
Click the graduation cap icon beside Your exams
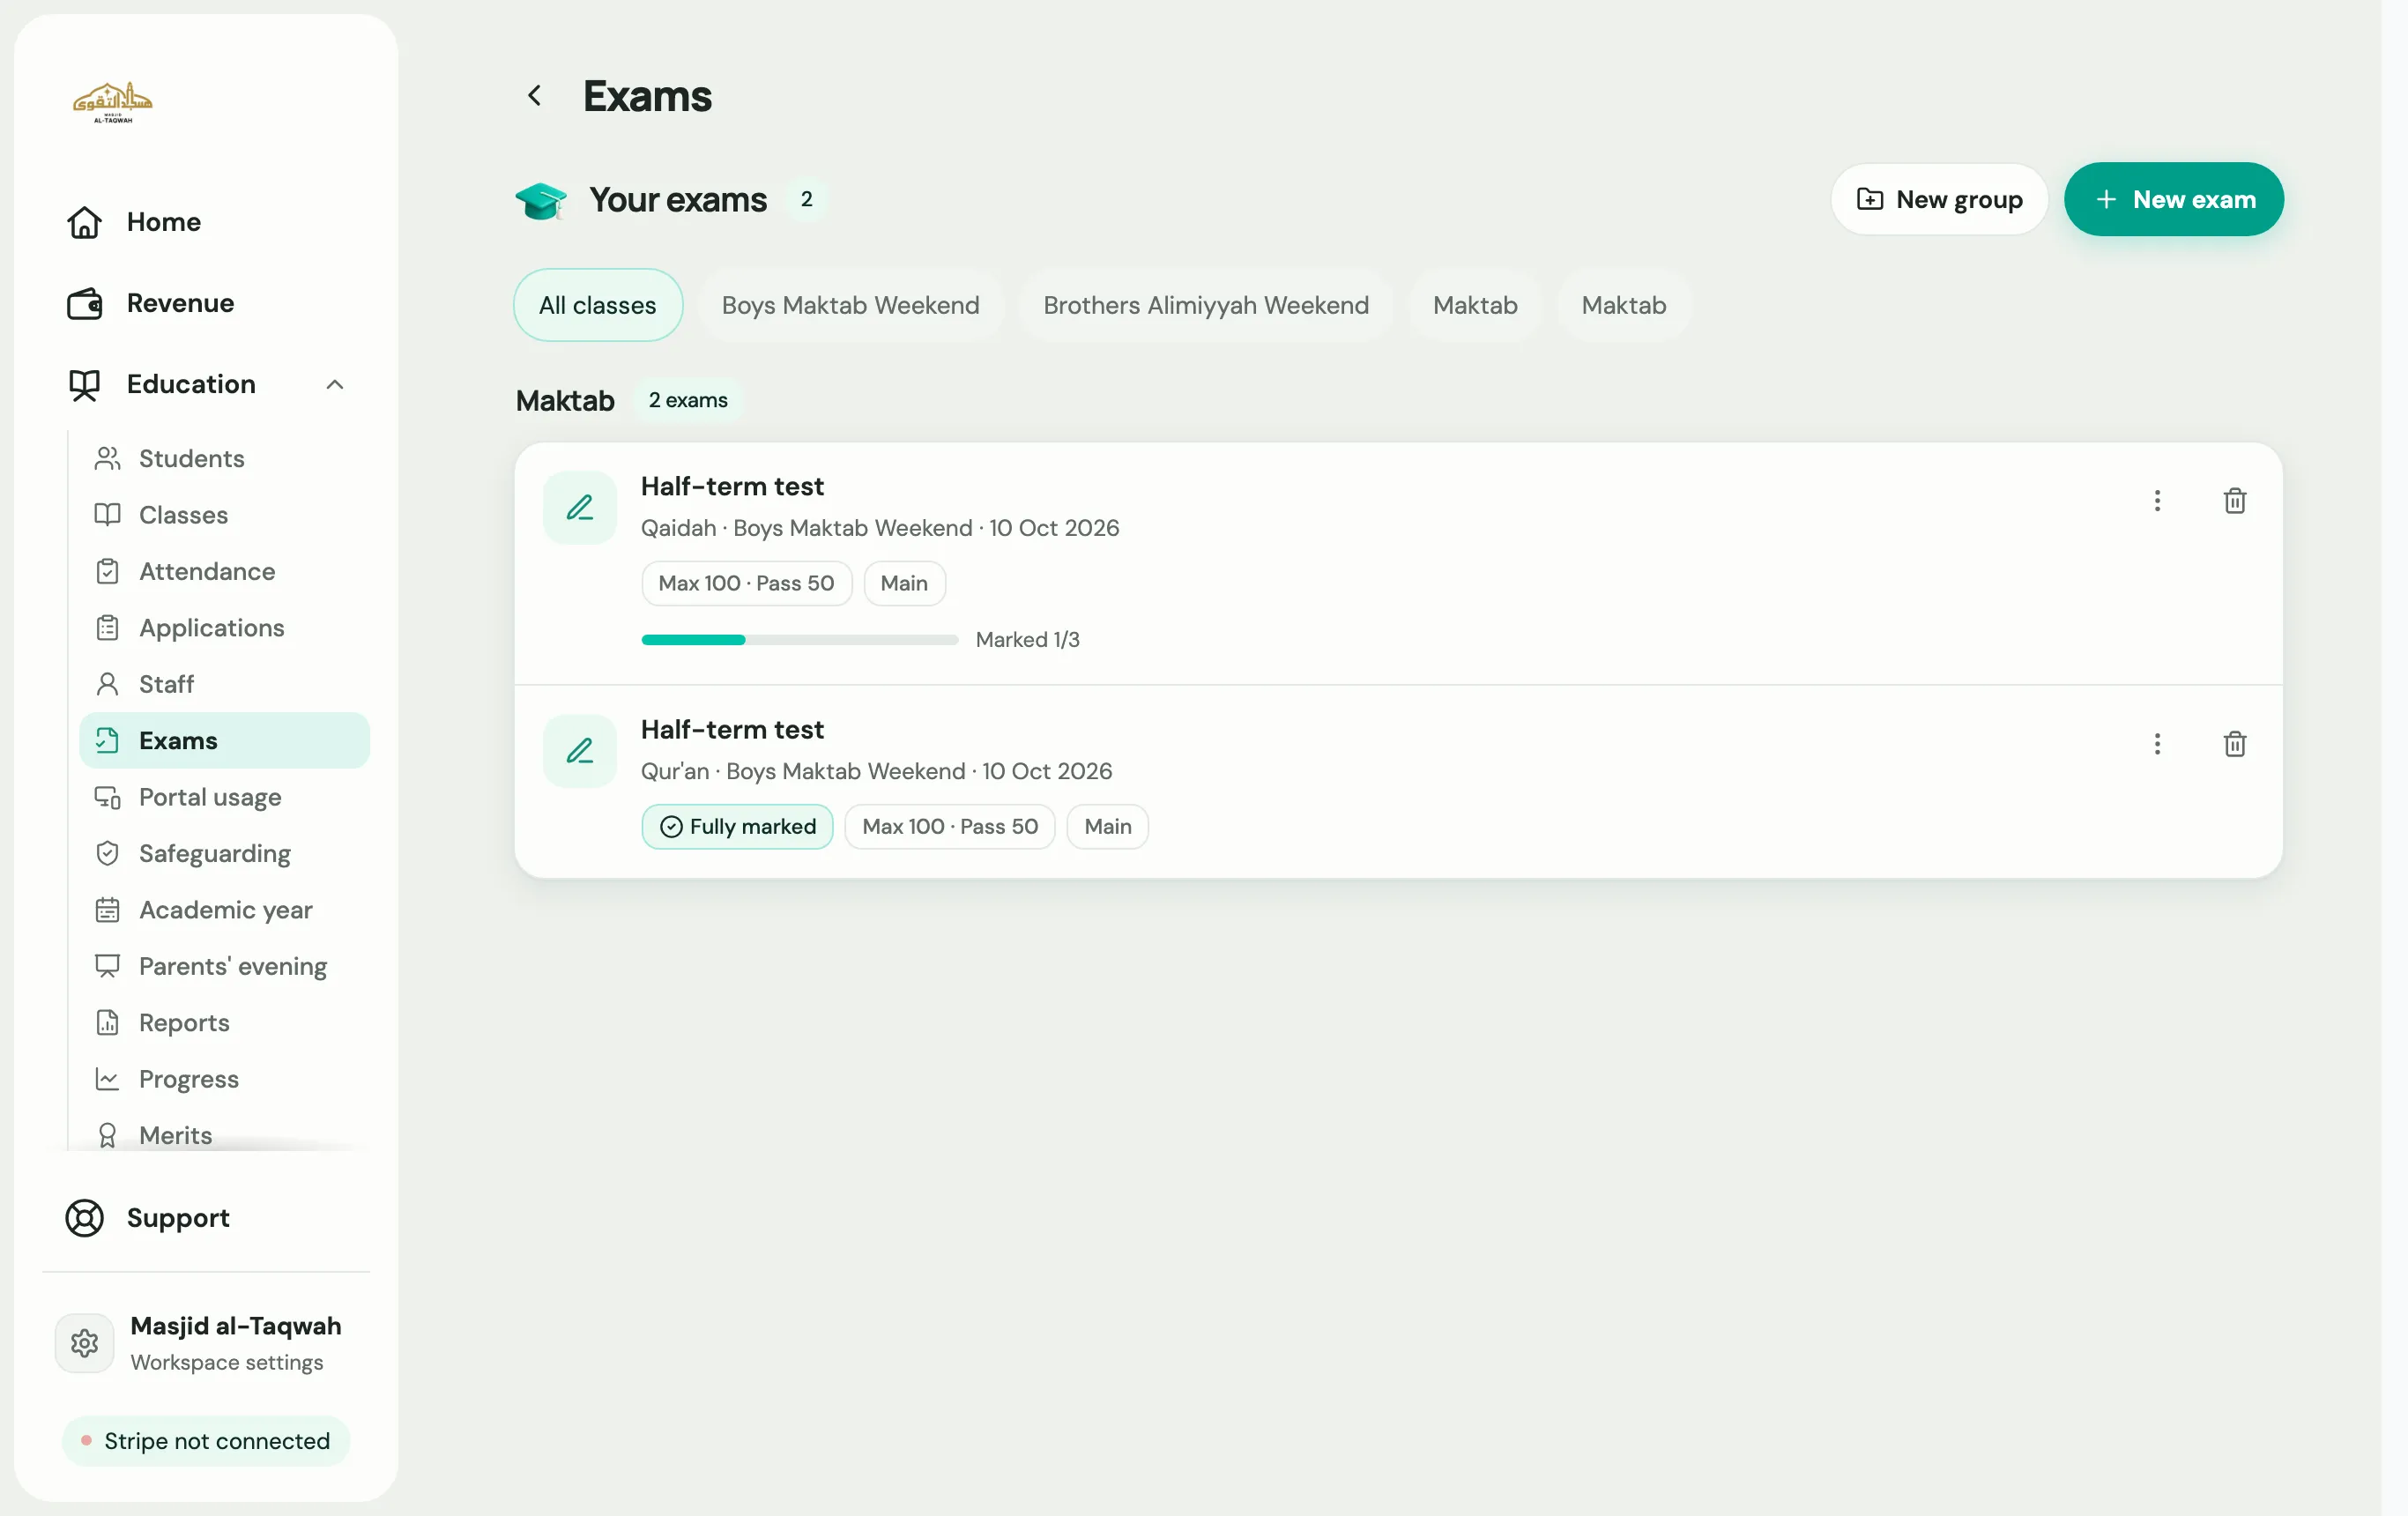[x=541, y=201]
